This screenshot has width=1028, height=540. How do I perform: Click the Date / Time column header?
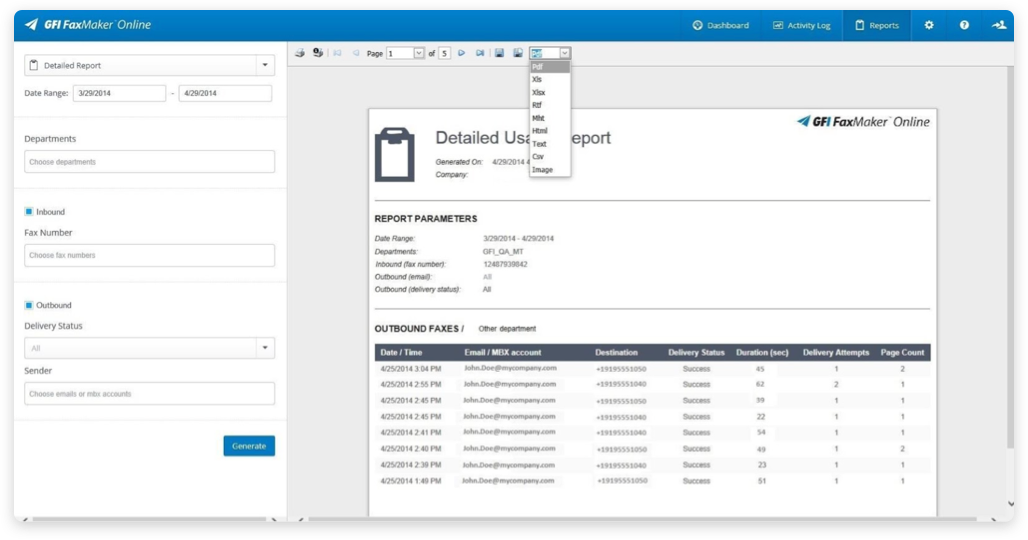coord(401,353)
